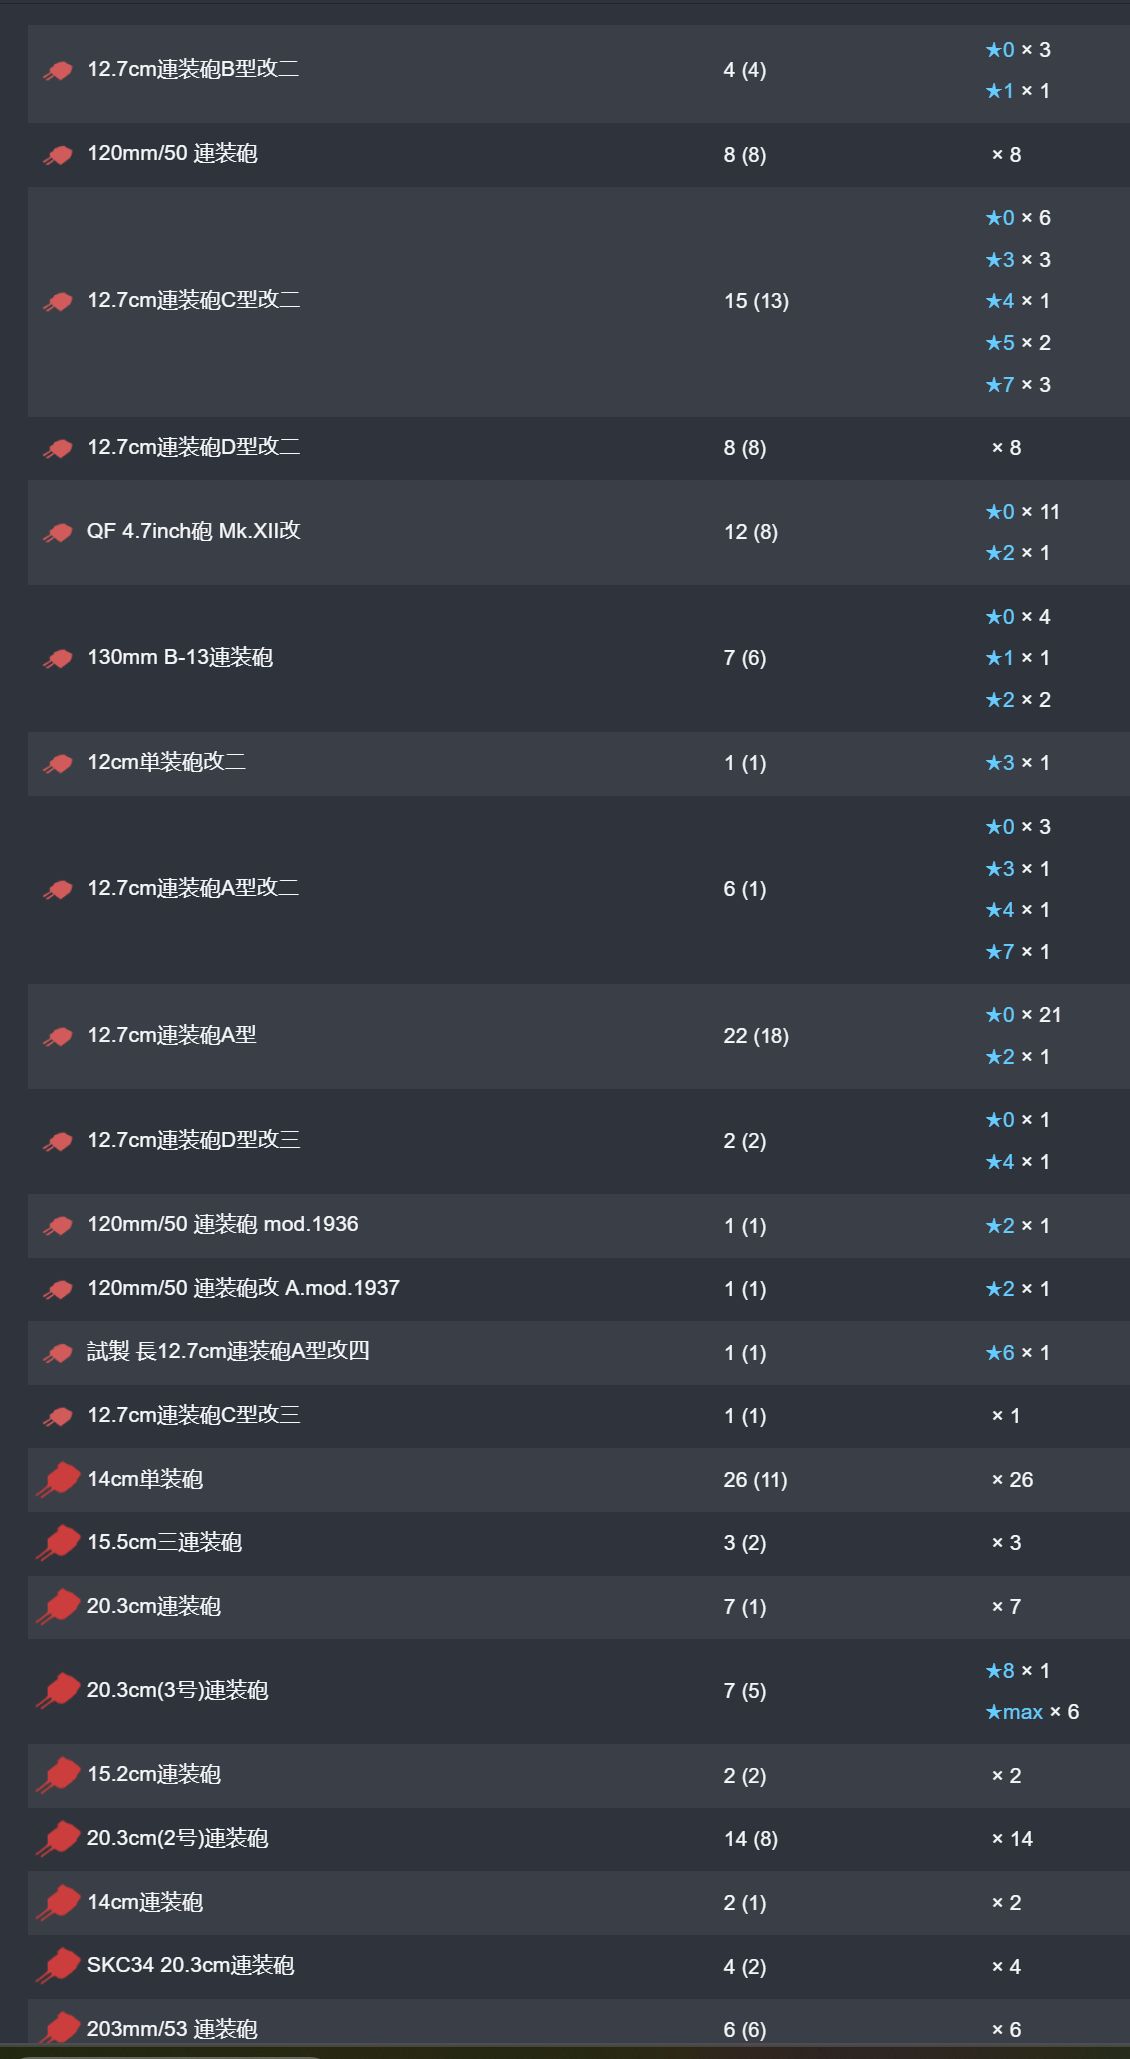Select the 12.7cm連装砲D型改三 row name
Image resolution: width=1130 pixels, height=2059 pixels.
[x=193, y=1140]
